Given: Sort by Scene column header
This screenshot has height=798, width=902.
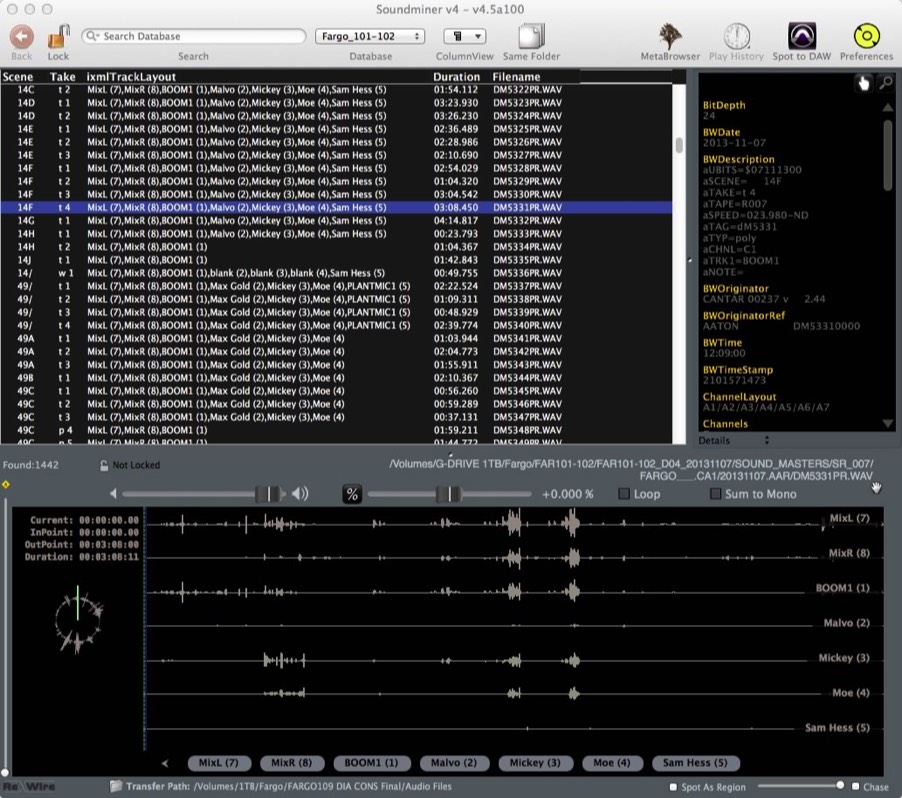Looking at the screenshot, I should (x=18, y=77).
